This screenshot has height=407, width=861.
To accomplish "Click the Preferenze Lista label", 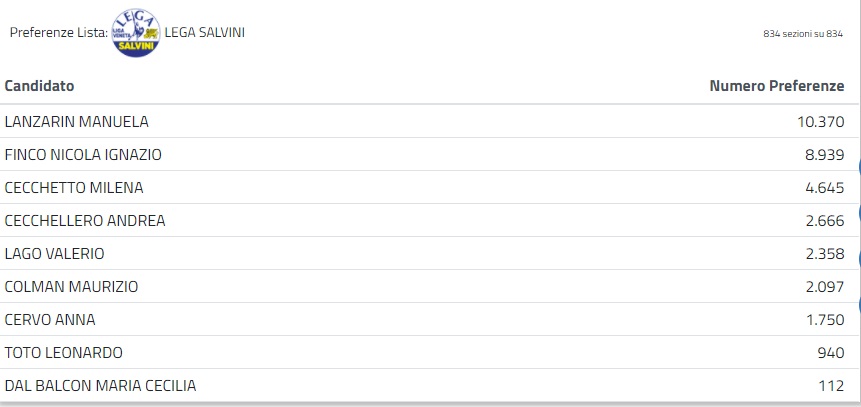I will 58,32.
